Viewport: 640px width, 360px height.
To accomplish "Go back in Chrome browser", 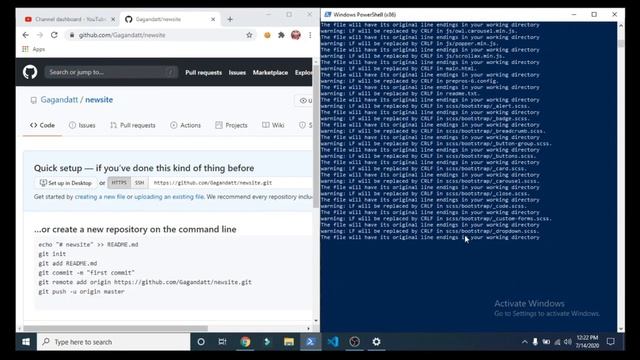I will tap(26, 35).
